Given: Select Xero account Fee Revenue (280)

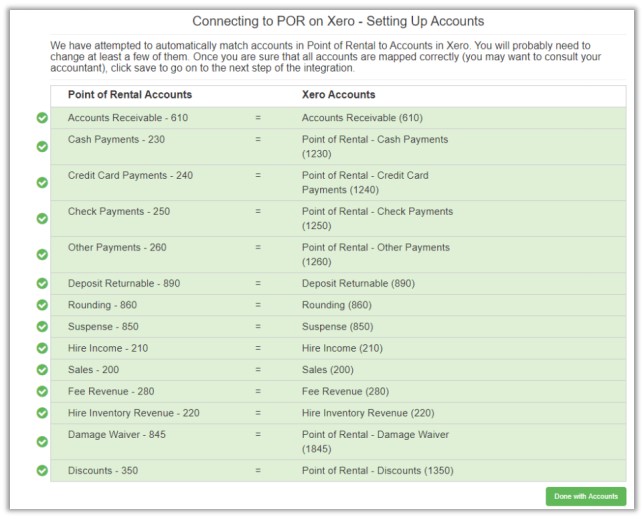Looking at the screenshot, I should [x=345, y=391].
